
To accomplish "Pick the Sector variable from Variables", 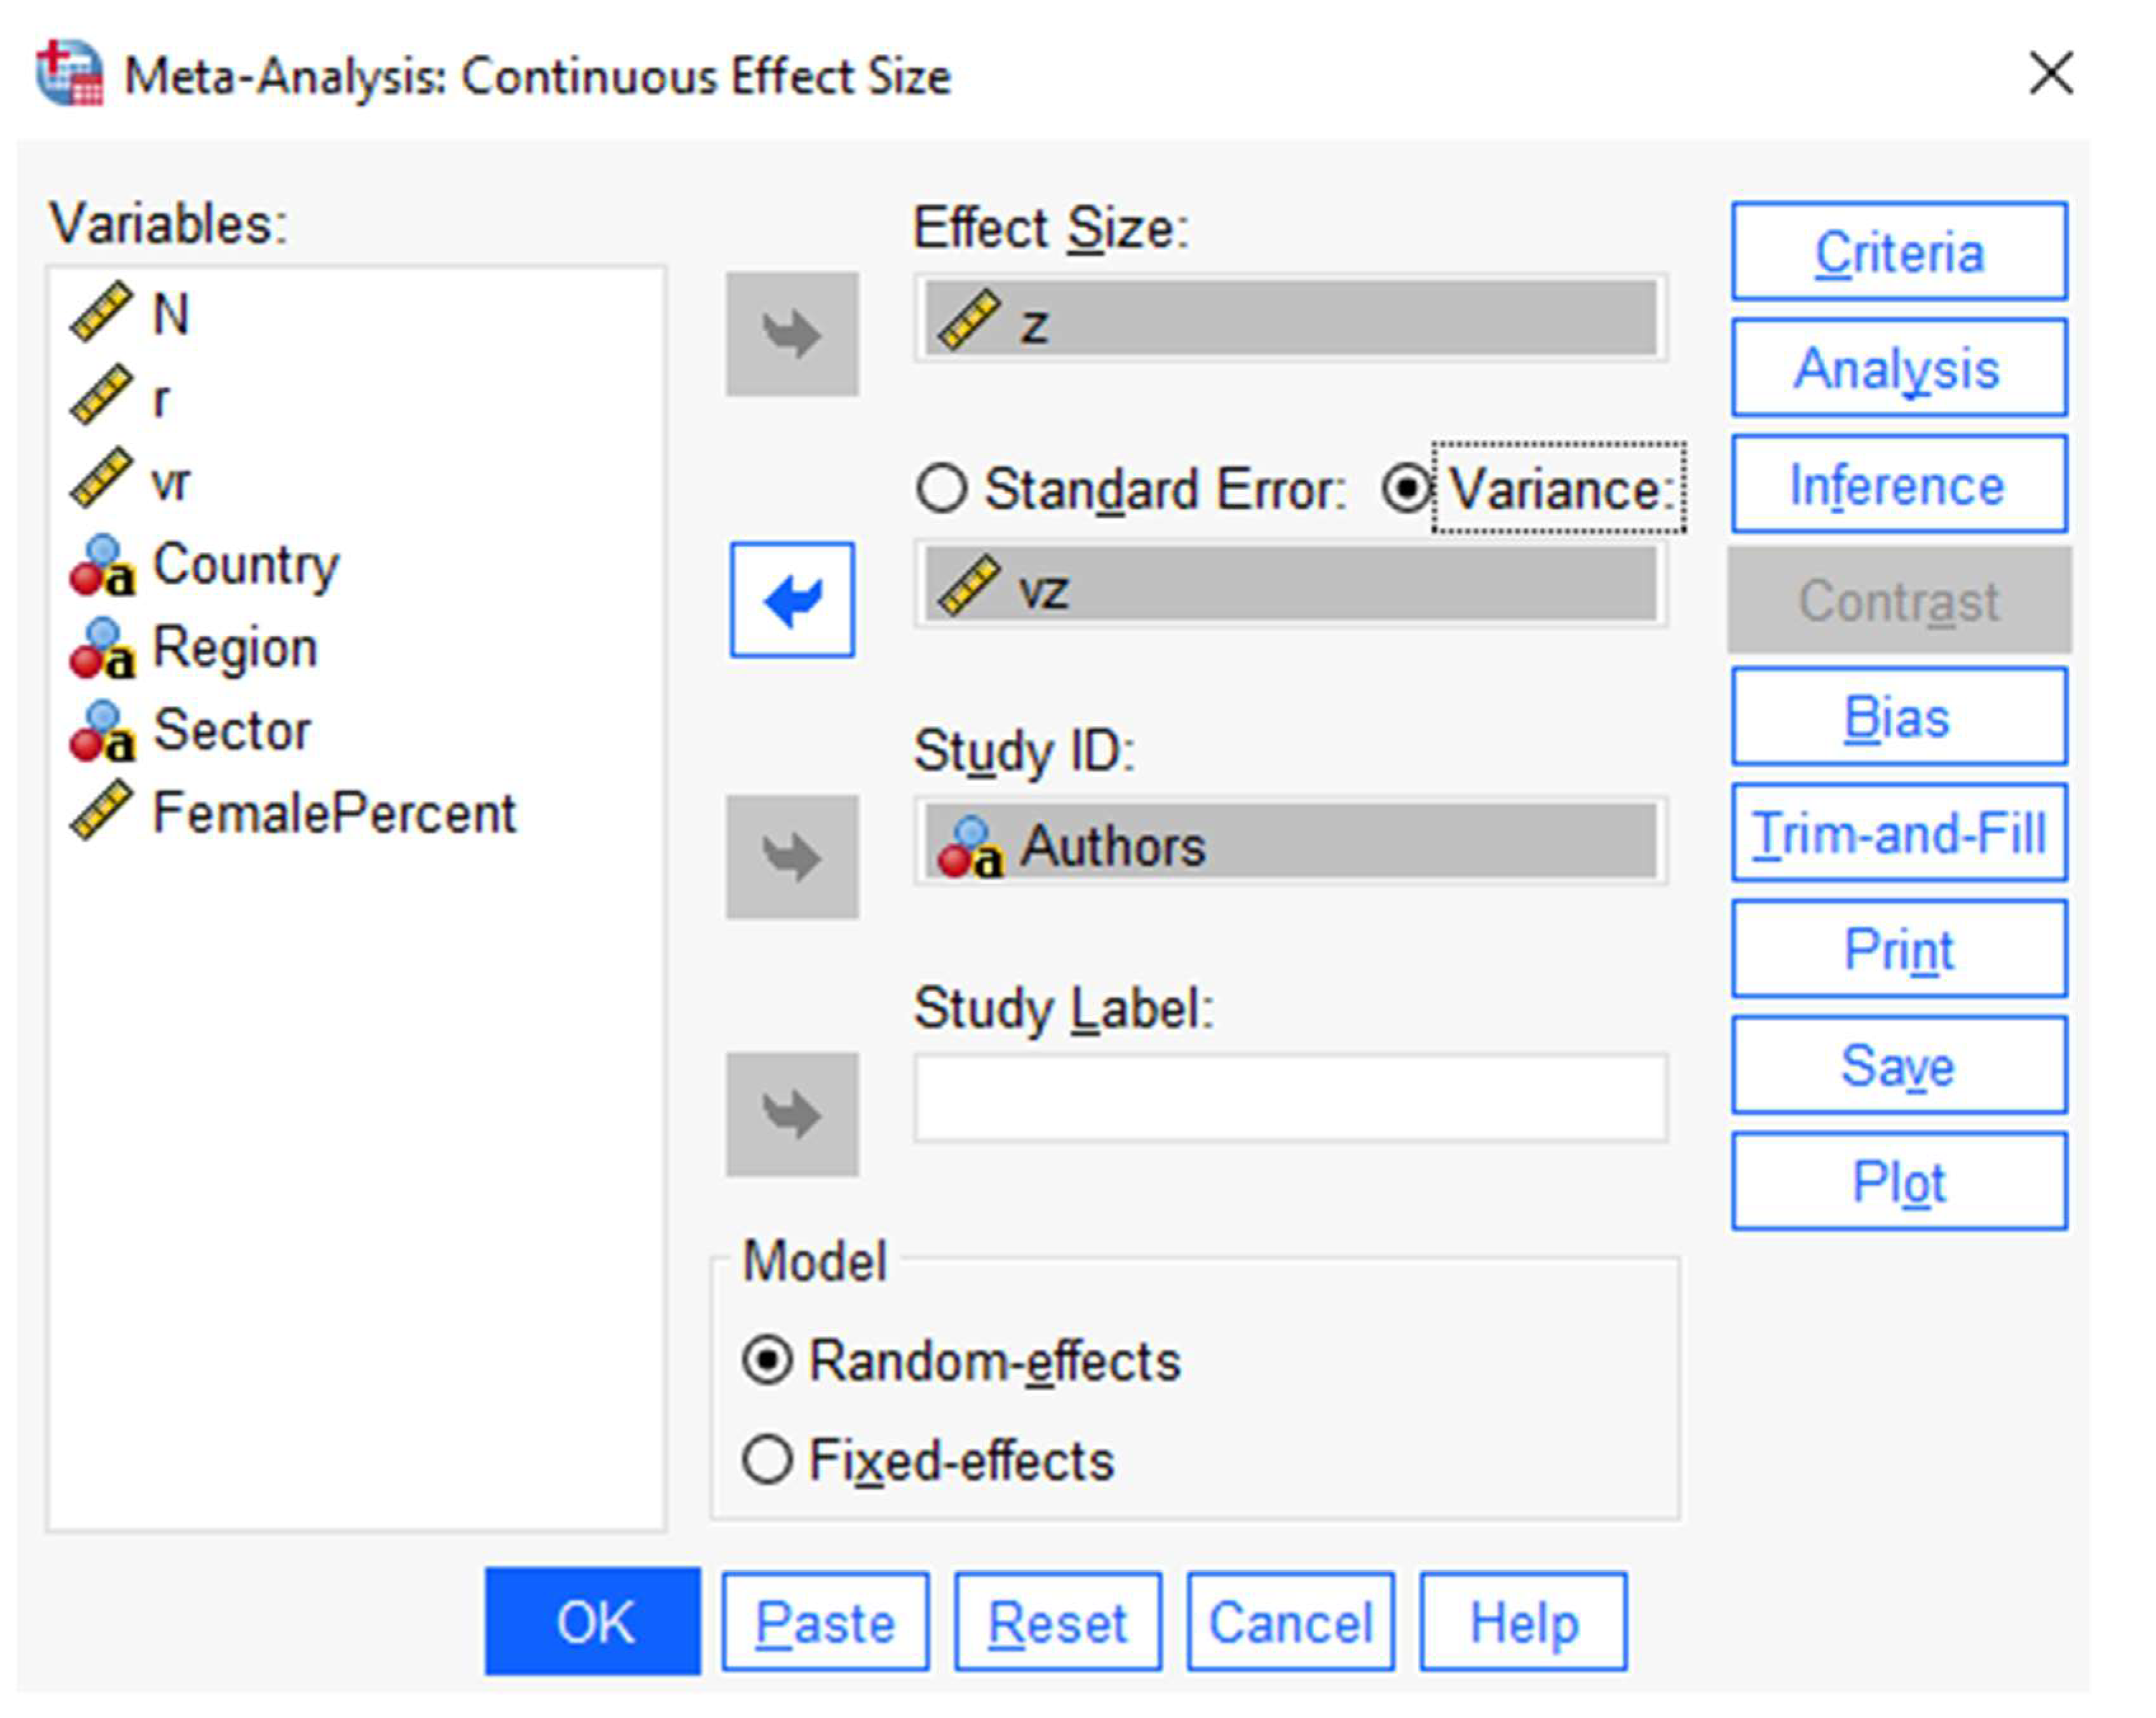I will point(231,729).
